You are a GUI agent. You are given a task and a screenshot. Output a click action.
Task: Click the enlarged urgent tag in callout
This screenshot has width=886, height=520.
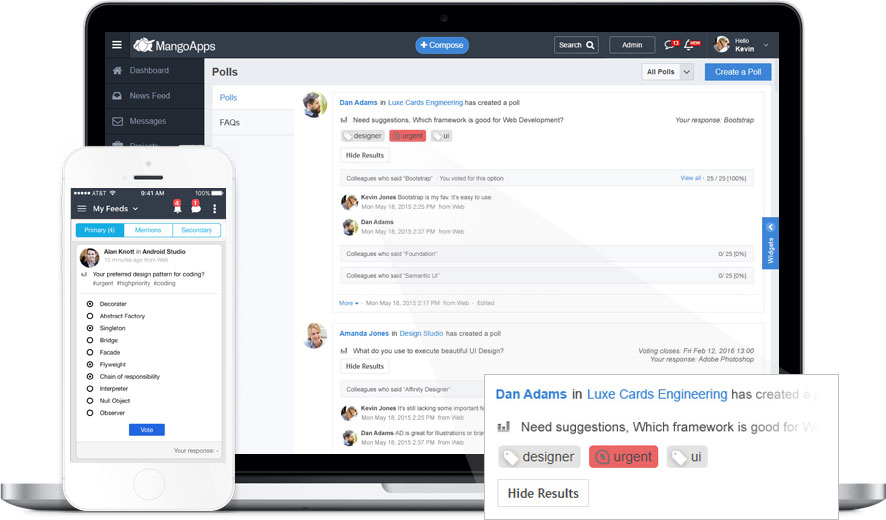pyautogui.click(x=624, y=457)
